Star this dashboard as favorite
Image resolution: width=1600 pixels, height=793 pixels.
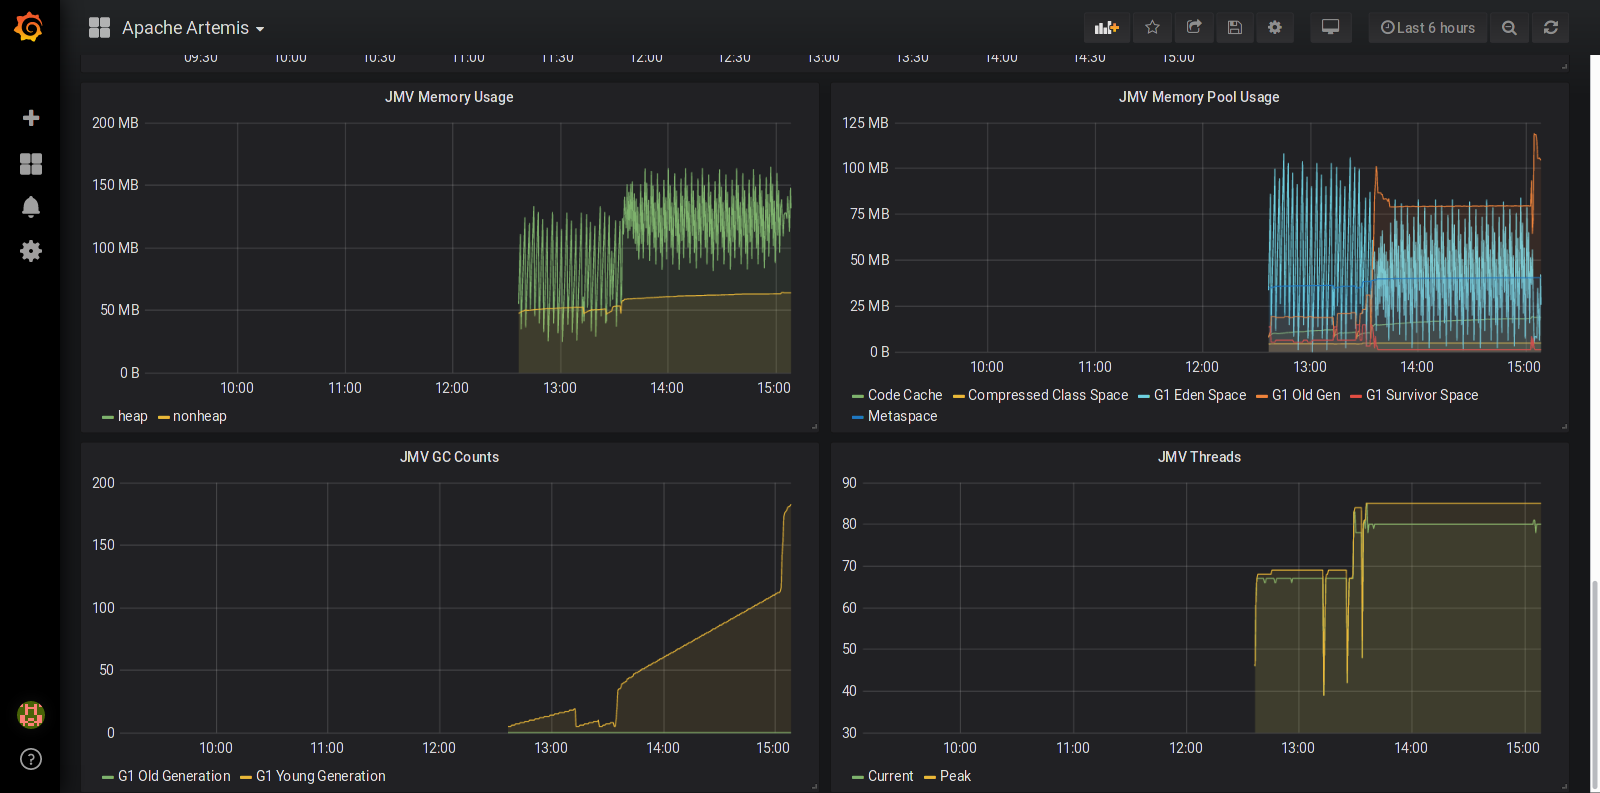coord(1152,28)
